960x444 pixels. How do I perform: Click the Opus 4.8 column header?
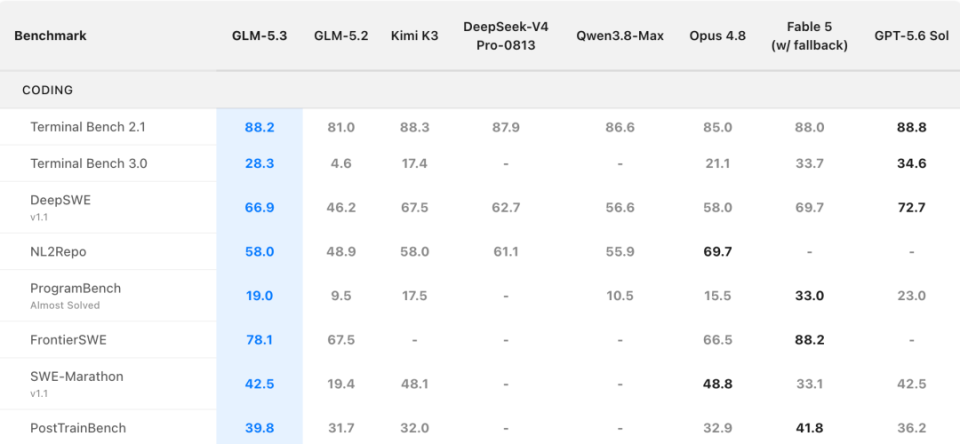coord(718,36)
